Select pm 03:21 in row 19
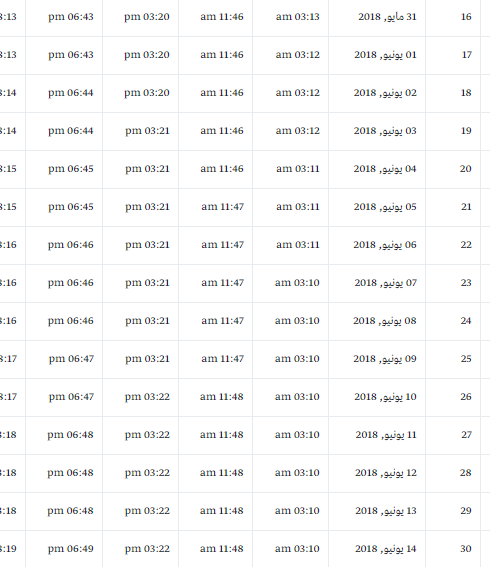This screenshot has width=490, height=567. tap(147, 131)
